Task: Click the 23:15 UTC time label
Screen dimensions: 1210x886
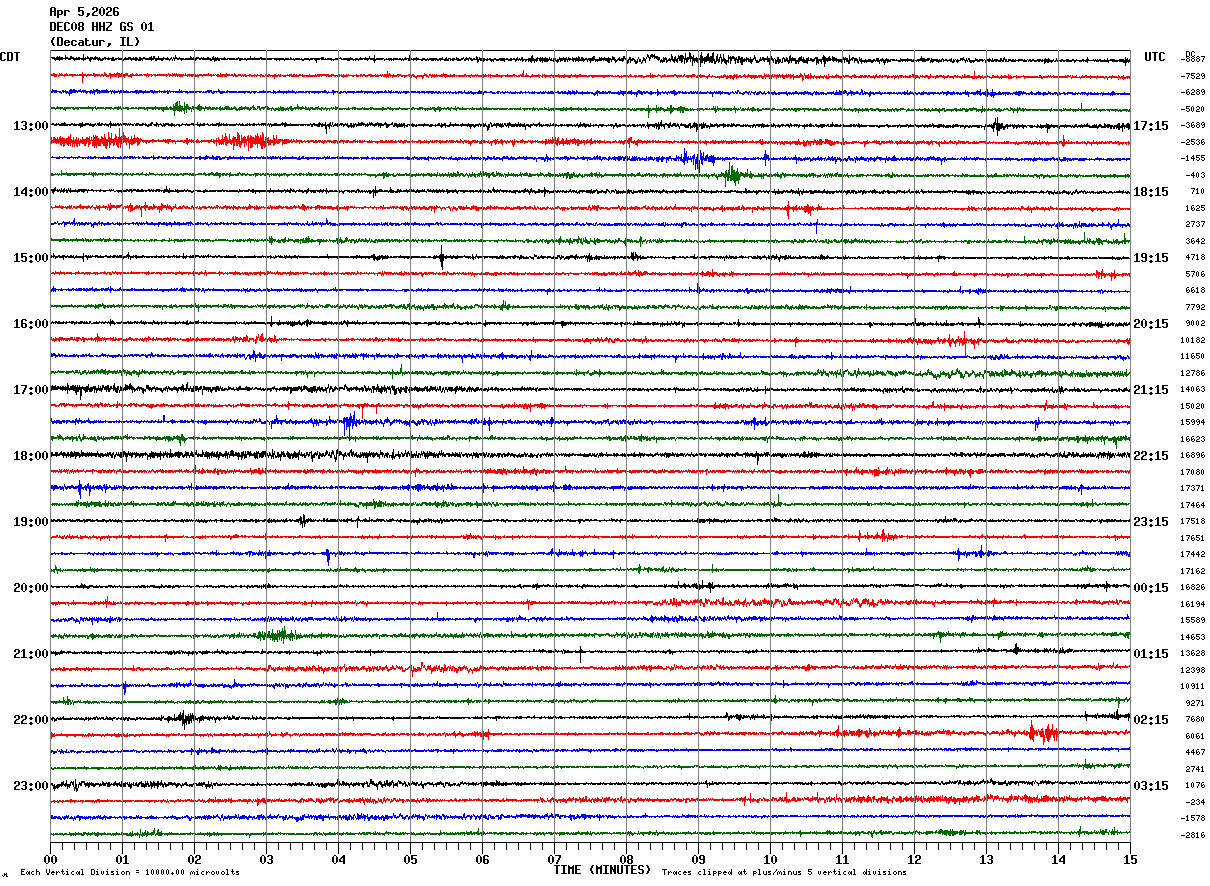Action: [1151, 522]
